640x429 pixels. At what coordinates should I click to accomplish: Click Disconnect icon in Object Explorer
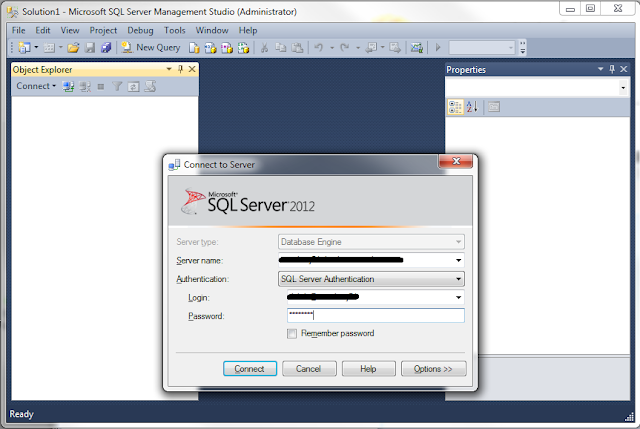[85, 87]
